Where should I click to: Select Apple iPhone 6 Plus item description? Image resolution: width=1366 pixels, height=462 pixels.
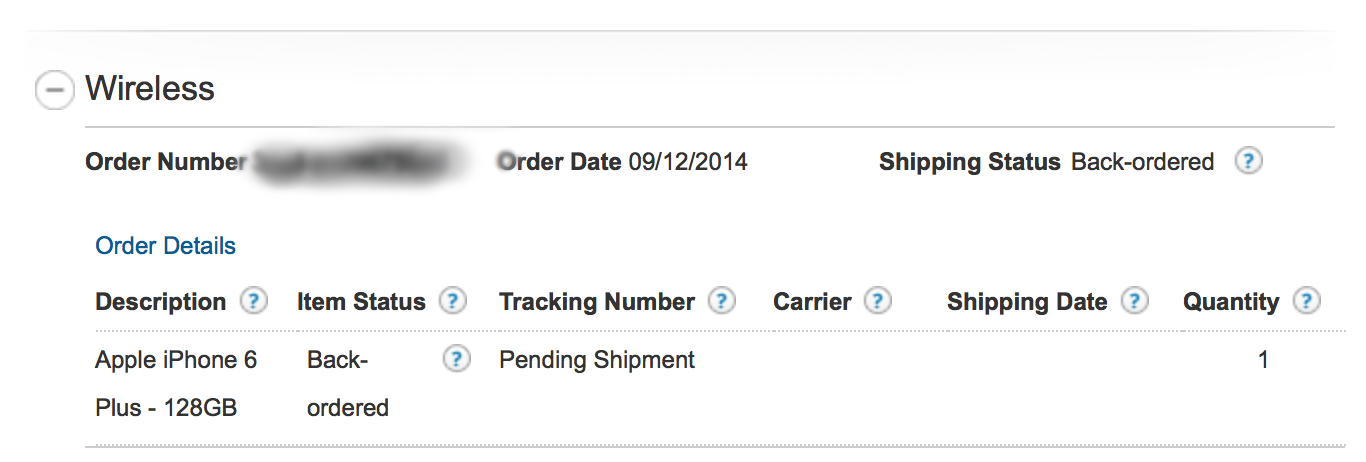[x=176, y=384]
